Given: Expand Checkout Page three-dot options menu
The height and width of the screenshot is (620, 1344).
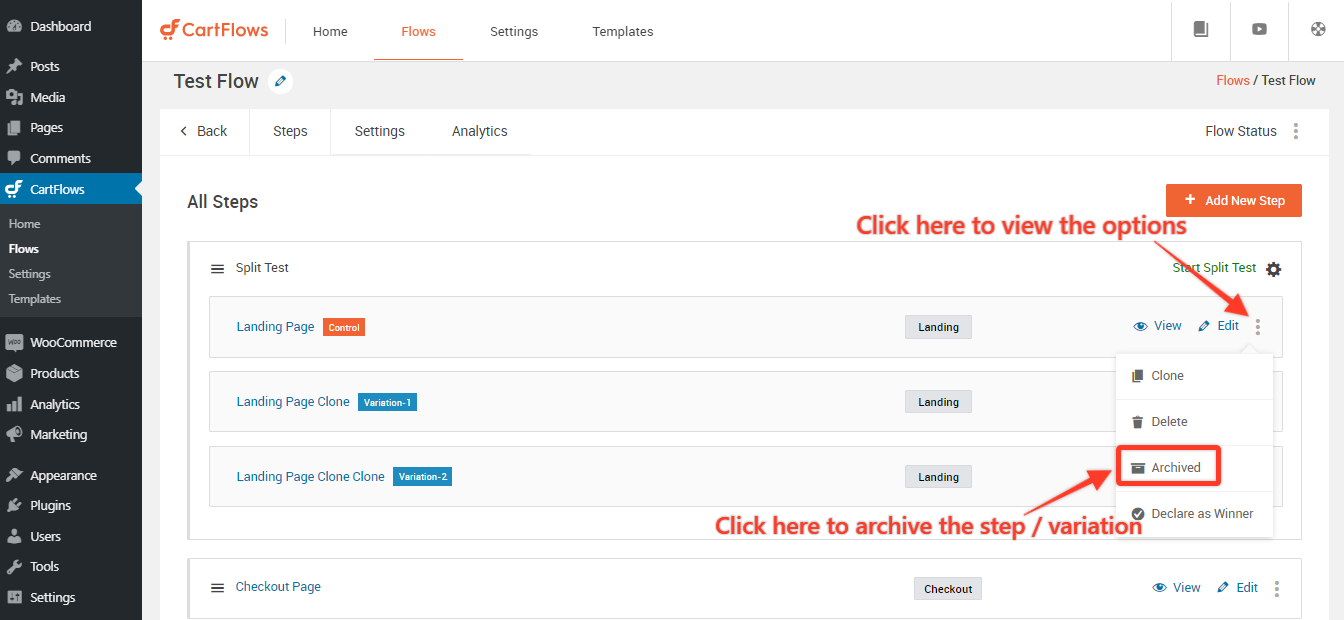Looking at the screenshot, I should tap(1277, 589).
